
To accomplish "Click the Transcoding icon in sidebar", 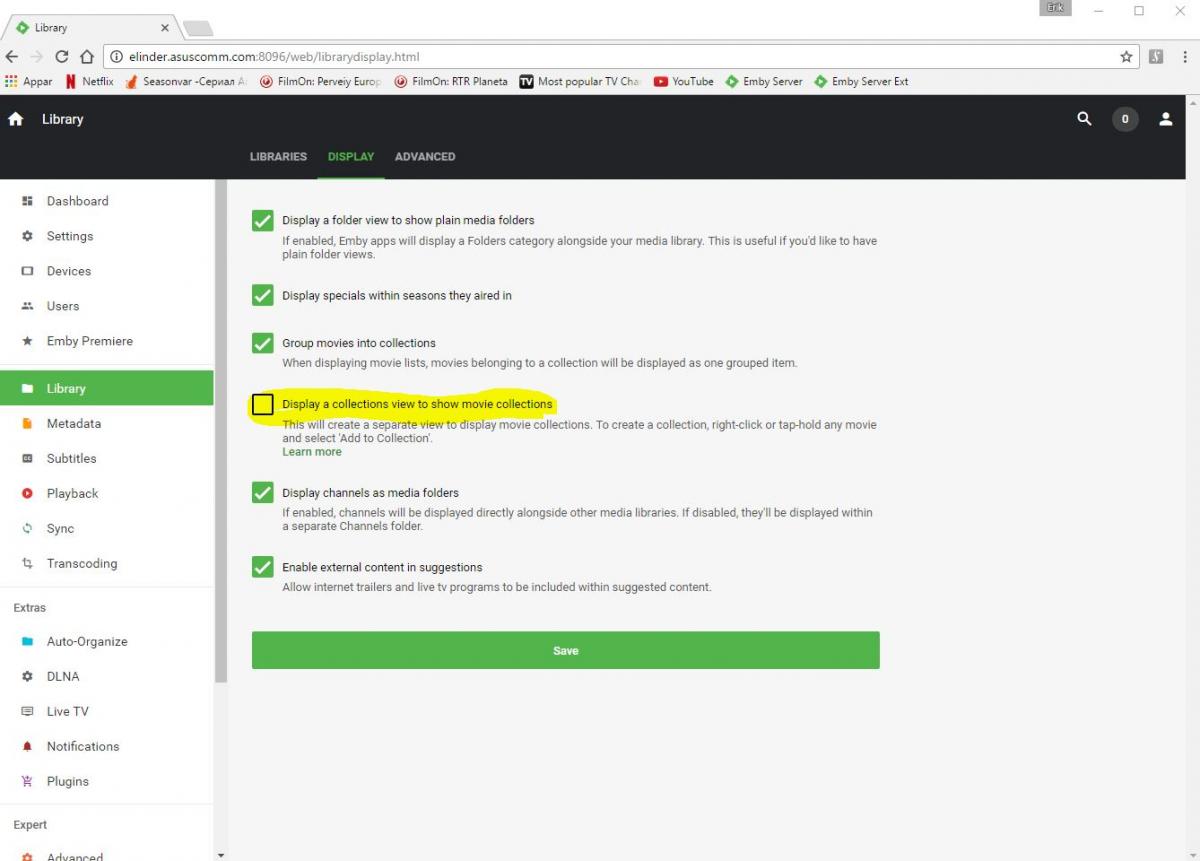I will click(28, 563).
